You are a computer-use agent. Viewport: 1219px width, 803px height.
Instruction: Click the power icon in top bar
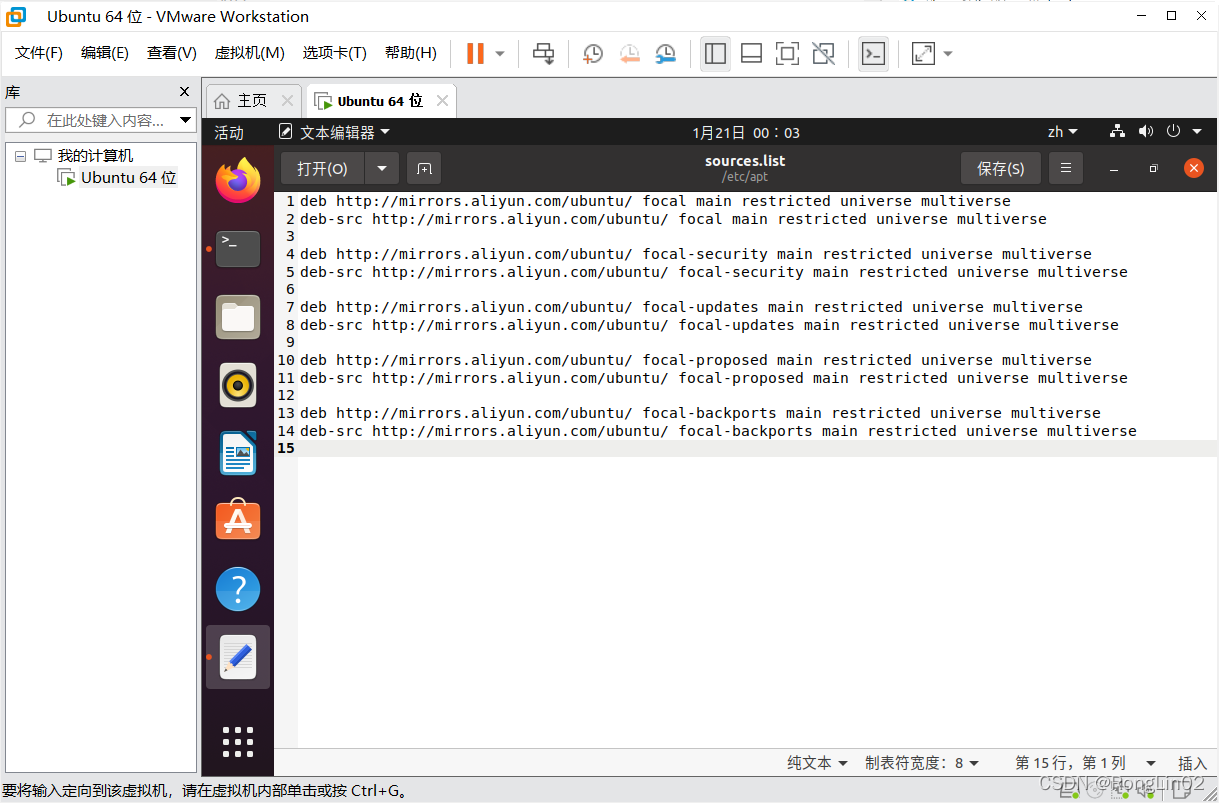point(1174,132)
